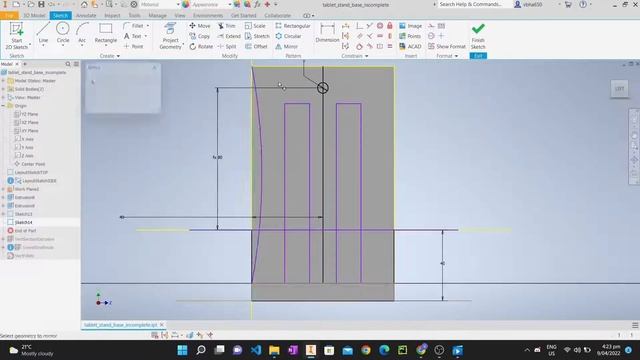The height and width of the screenshot is (360, 640).
Task: Select the Offset tool
Action: pyautogui.click(x=256, y=47)
